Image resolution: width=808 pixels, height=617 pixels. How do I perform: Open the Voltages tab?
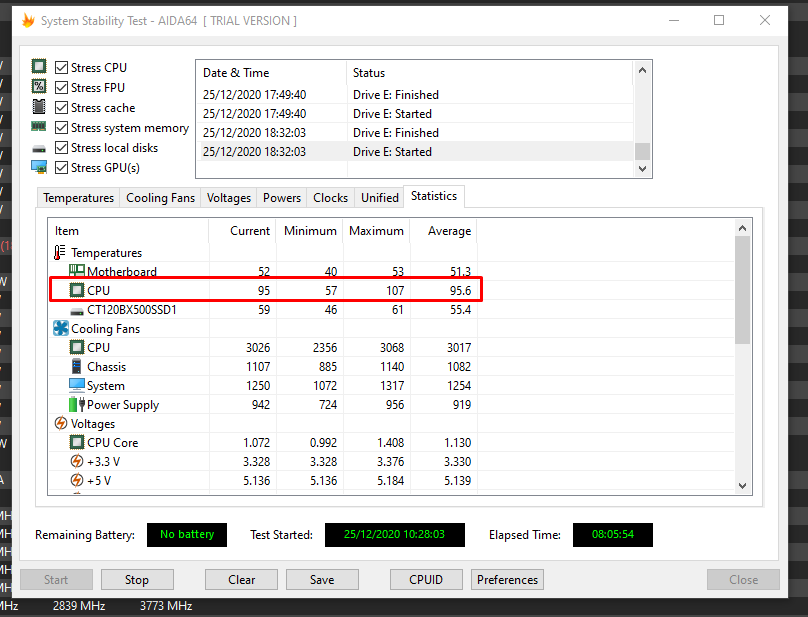229,198
